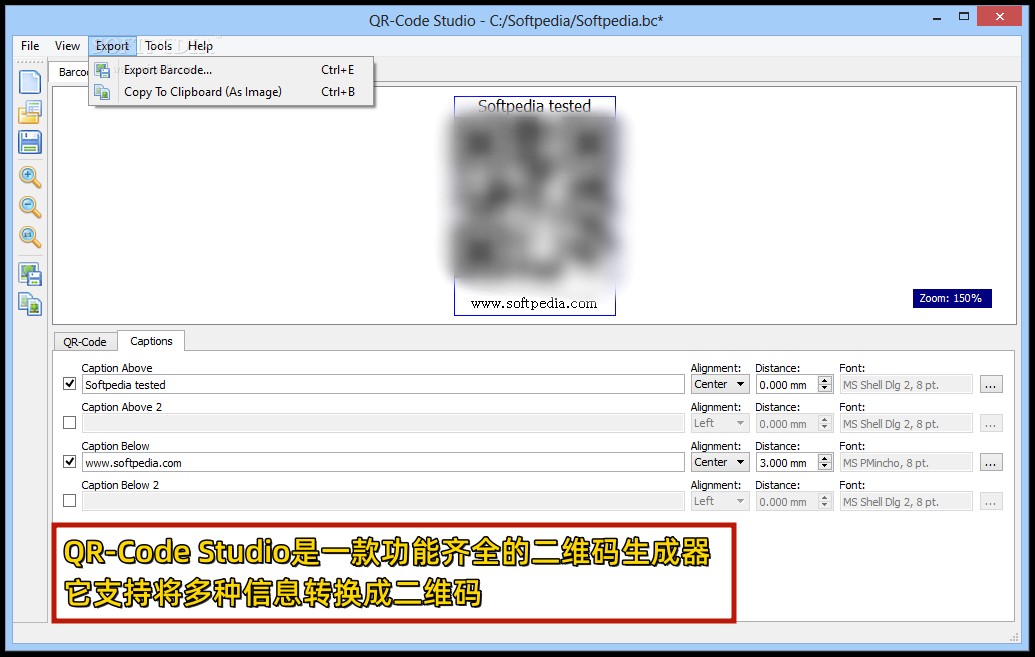Enable the Caption Below 2 checkbox
This screenshot has height=657, width=1035.
tap(69, 501)
